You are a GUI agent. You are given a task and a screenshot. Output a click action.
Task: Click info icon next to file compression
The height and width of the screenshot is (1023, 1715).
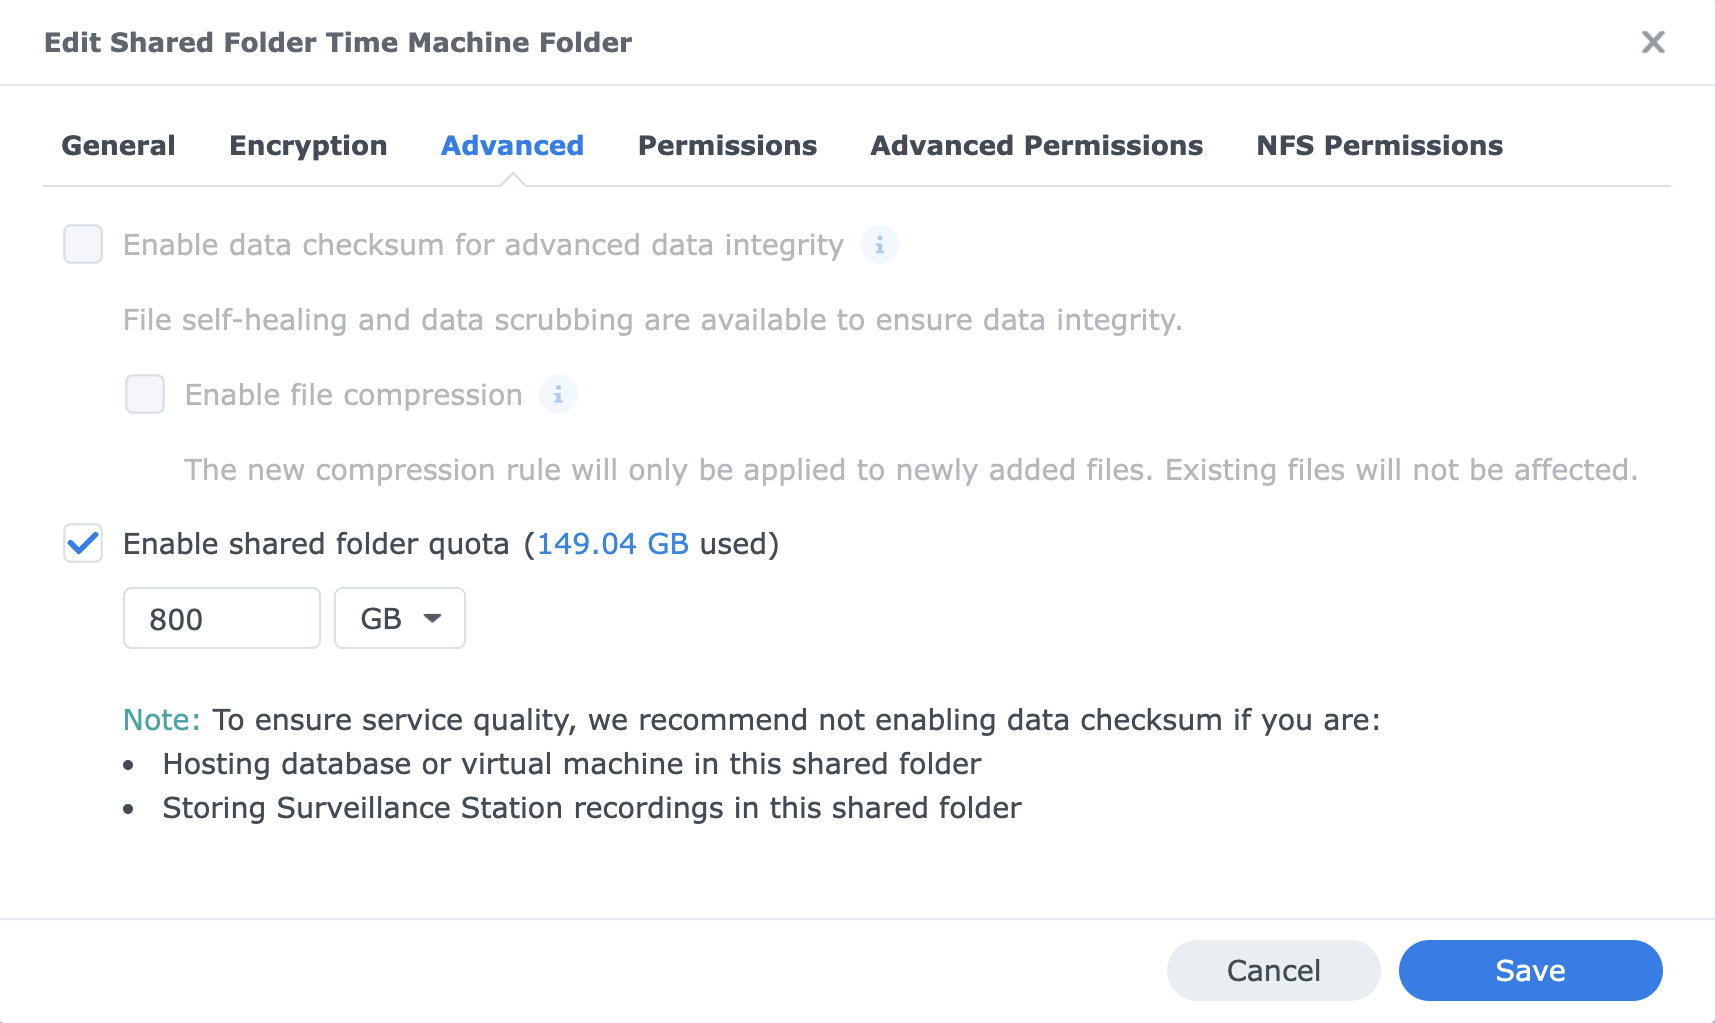pos(558,395)
